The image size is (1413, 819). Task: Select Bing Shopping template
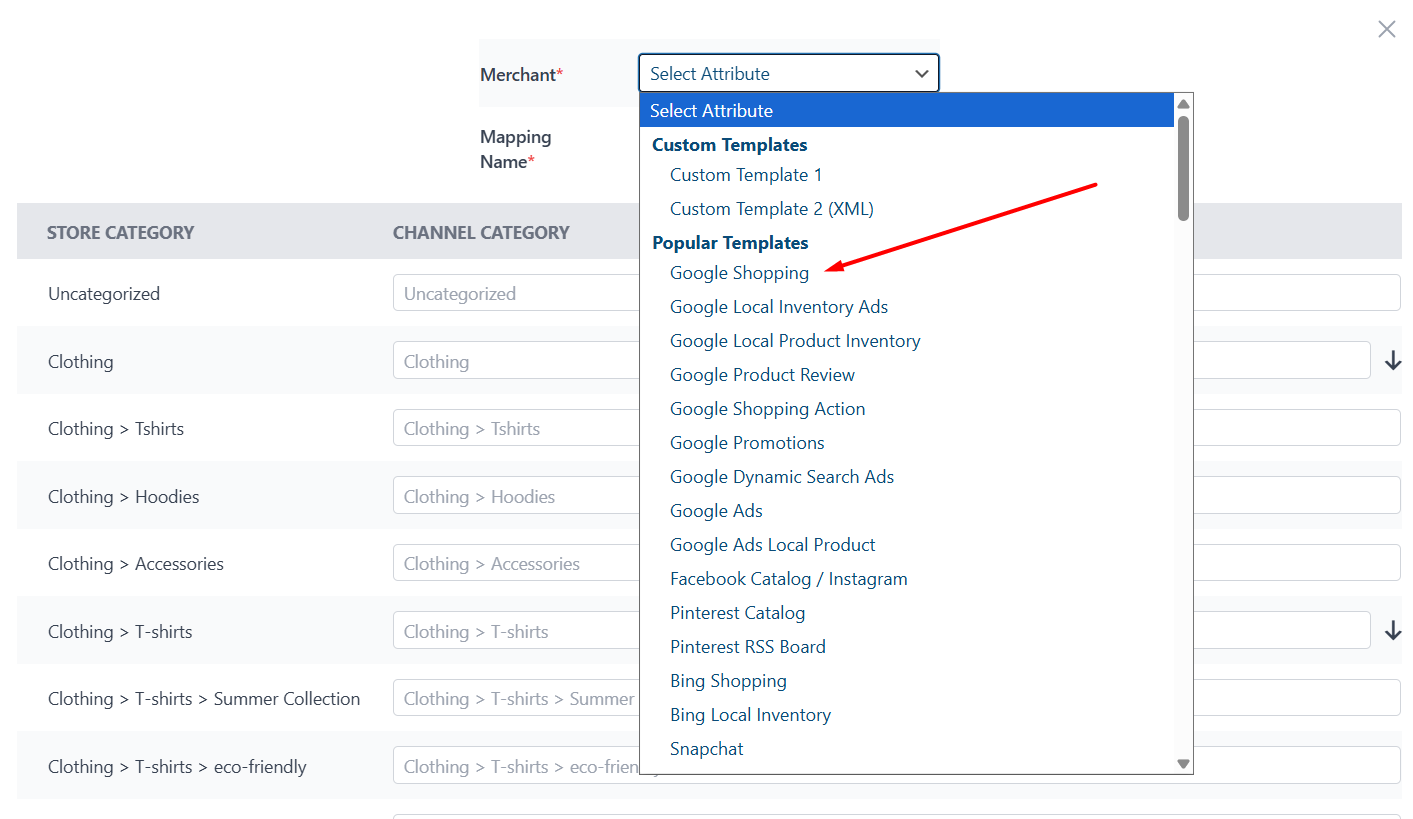coord(728,681)
